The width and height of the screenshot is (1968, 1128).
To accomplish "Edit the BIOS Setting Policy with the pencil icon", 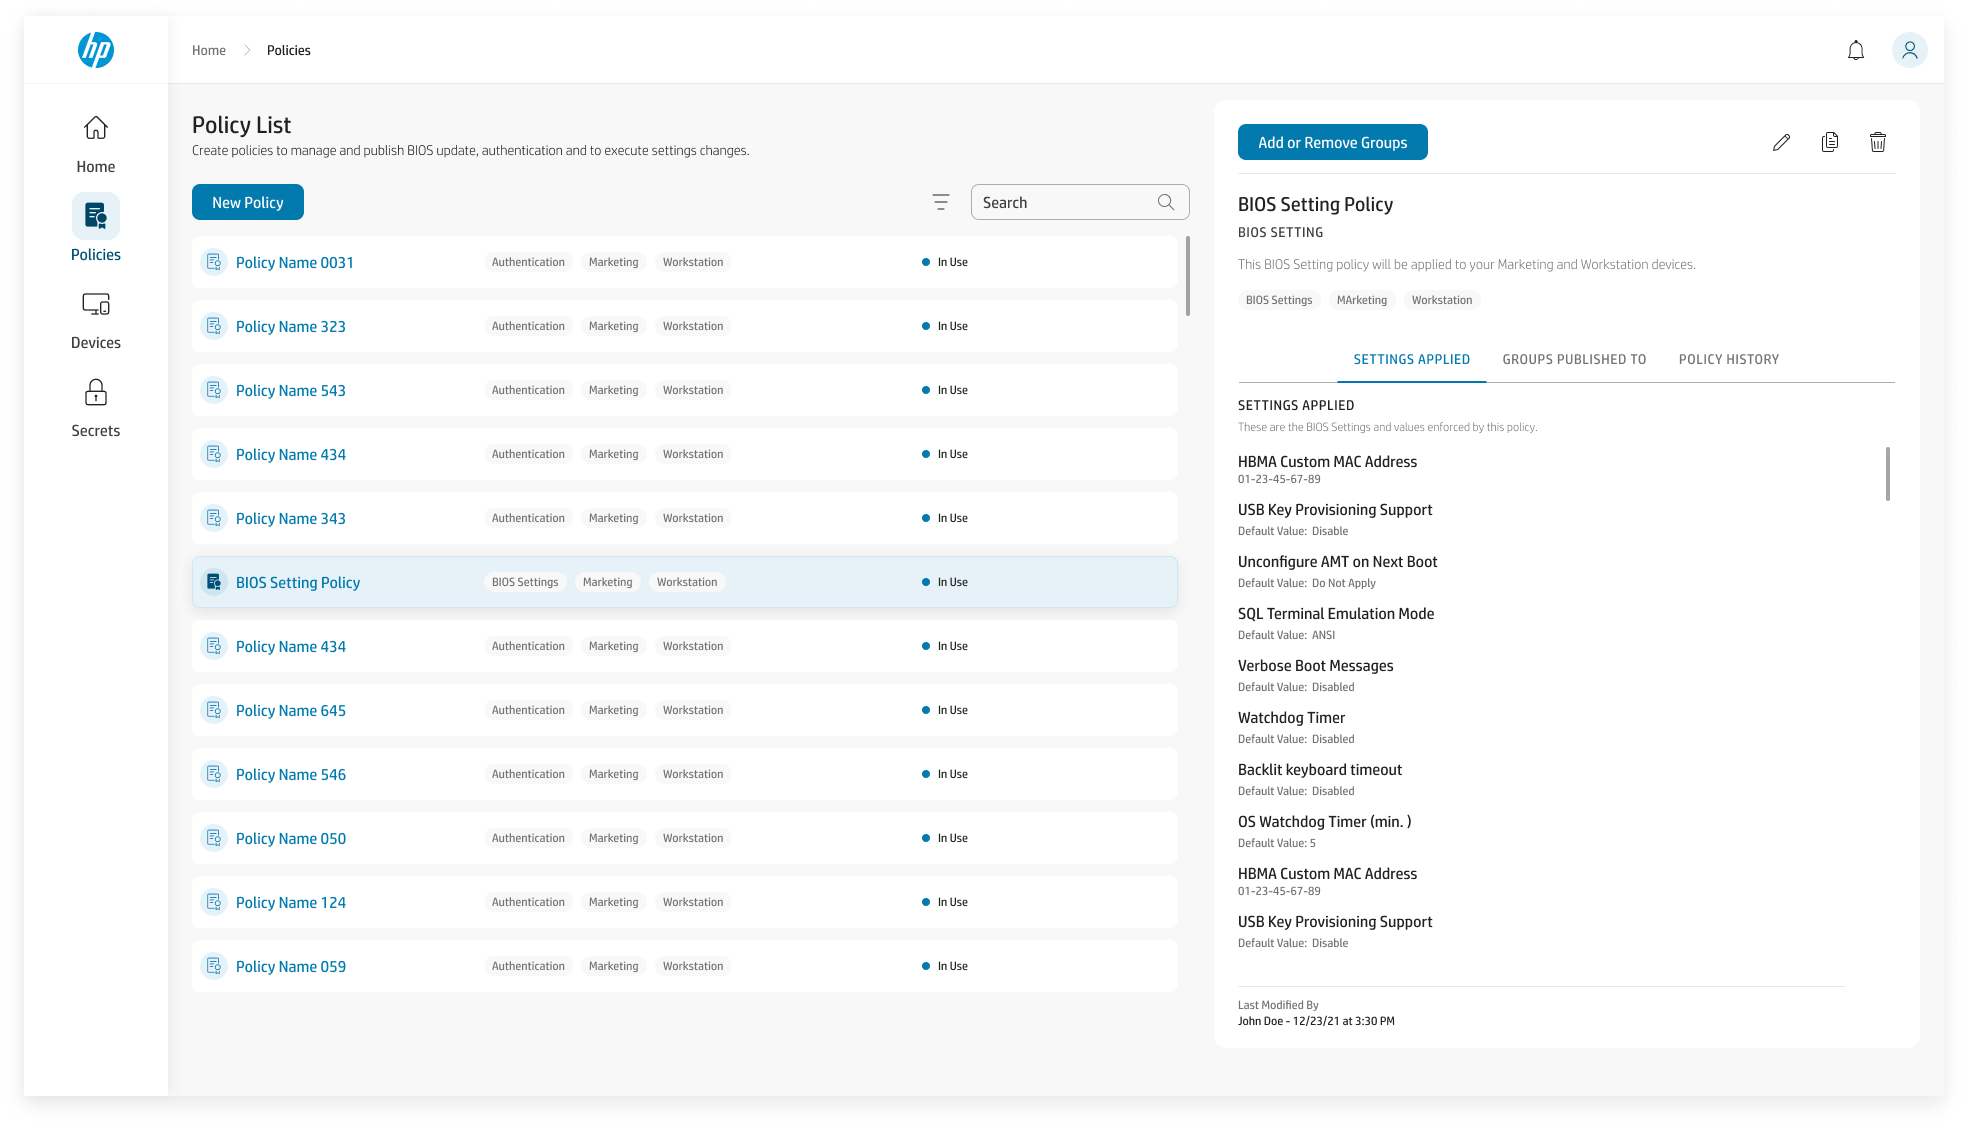I will pos(1781,142).
